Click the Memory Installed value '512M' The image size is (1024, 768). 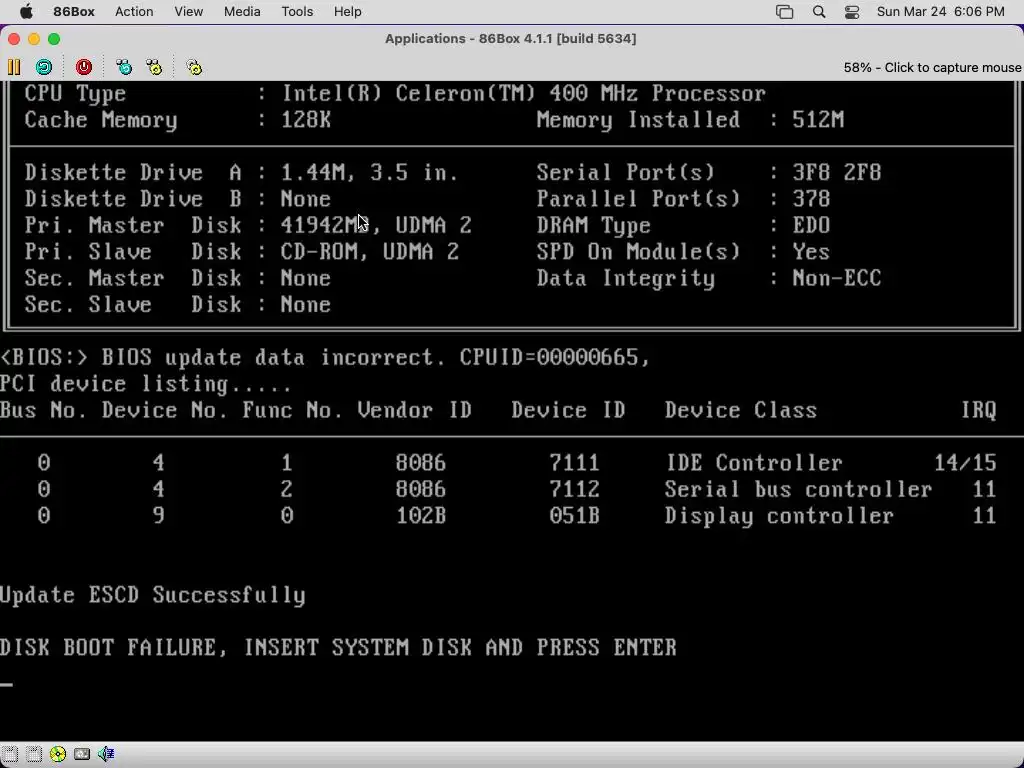point(818,120)
